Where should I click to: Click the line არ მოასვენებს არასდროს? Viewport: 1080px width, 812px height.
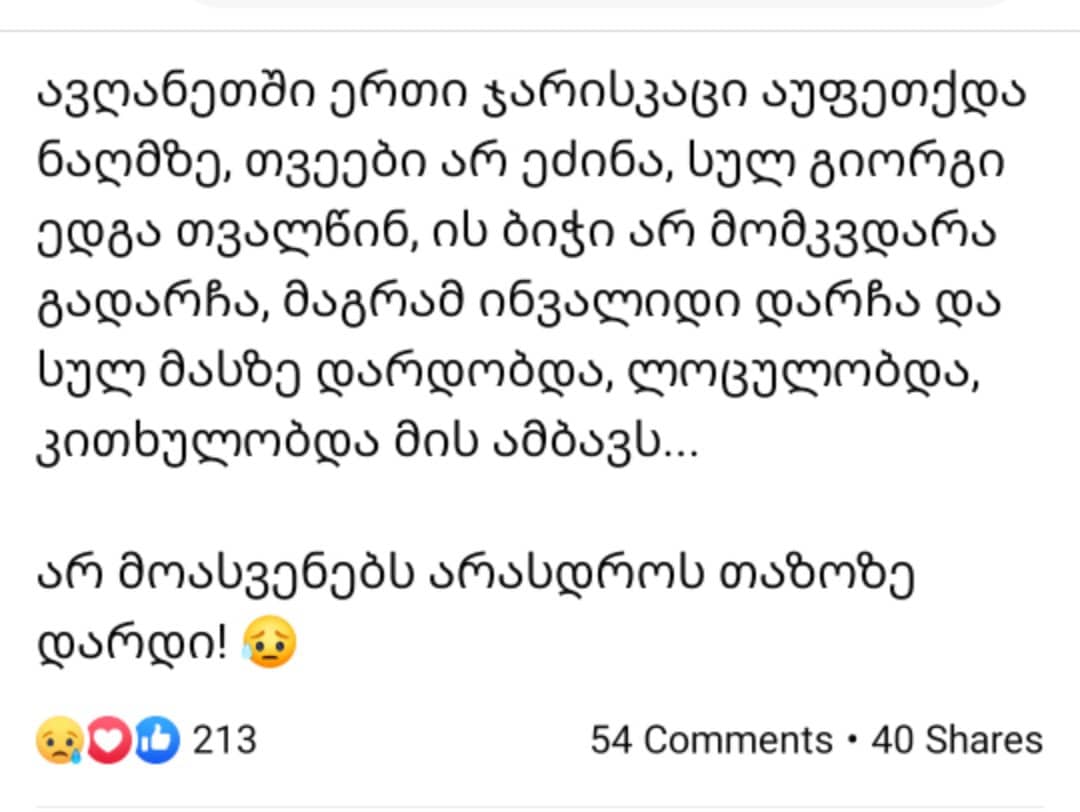(x=371, y=575)
